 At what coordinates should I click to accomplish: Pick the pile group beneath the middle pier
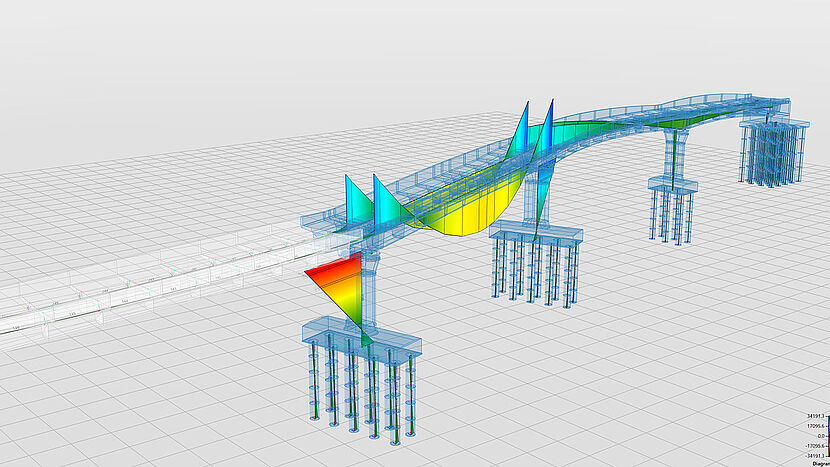(x=535, y=272)
